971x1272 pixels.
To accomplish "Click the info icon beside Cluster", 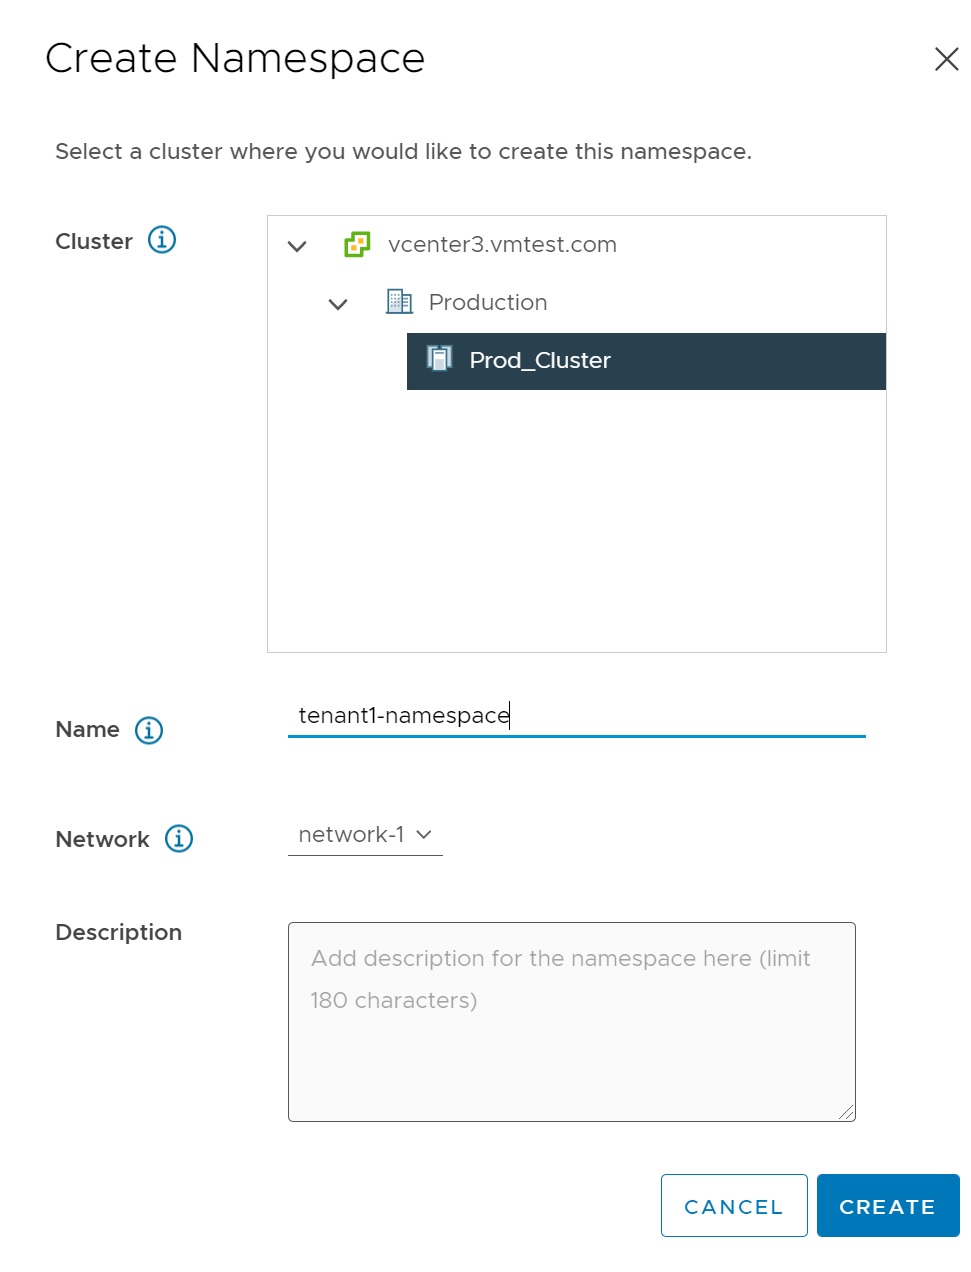I will [162, 240].
